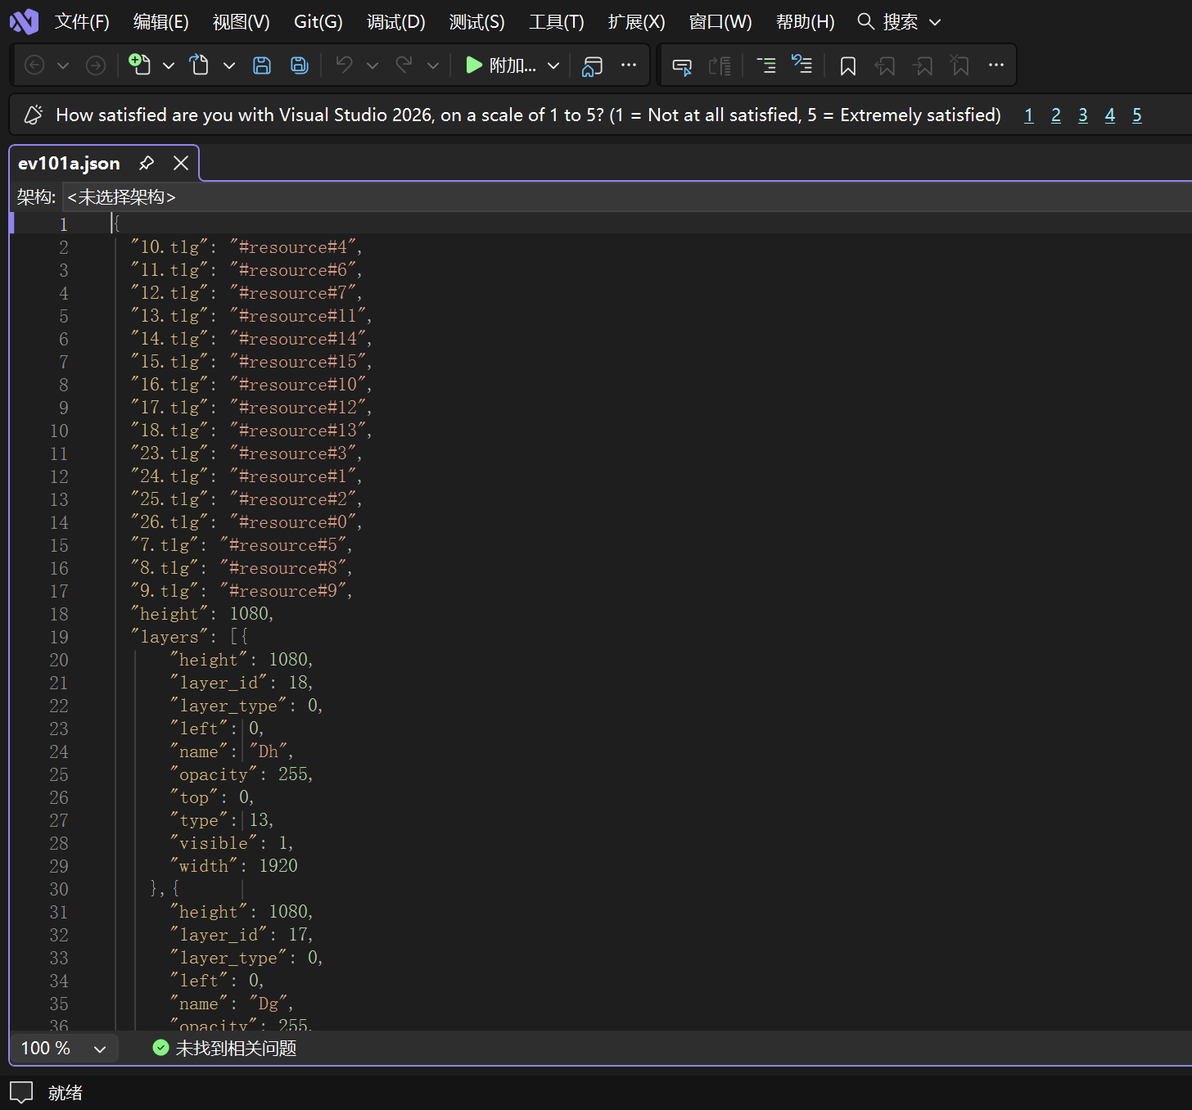Image resolution: width=1192 pixels, height=1110 pixels.
Task: Expand the search box dropdown chevron
Action: coord(935,22)
